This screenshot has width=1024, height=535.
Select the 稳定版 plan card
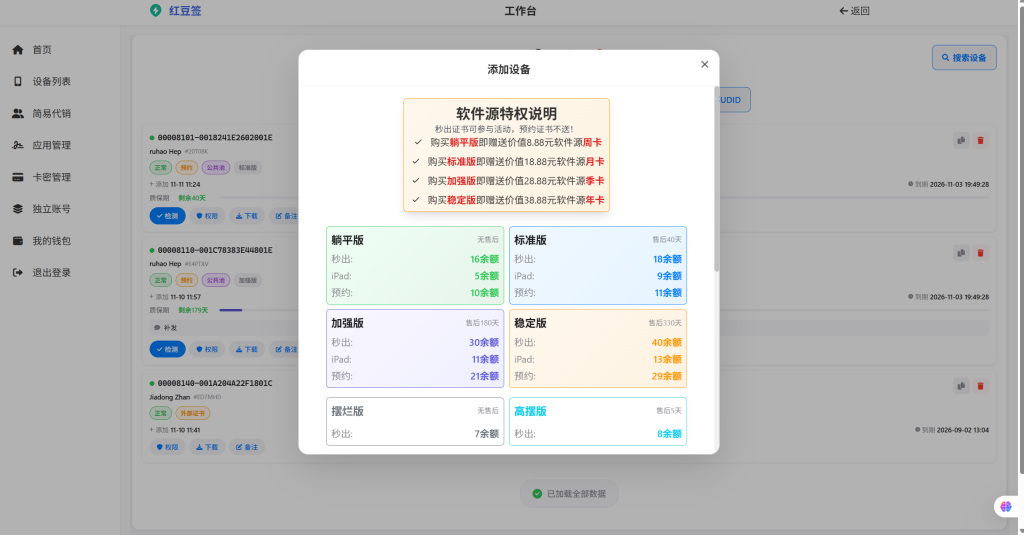pos(598,348)
